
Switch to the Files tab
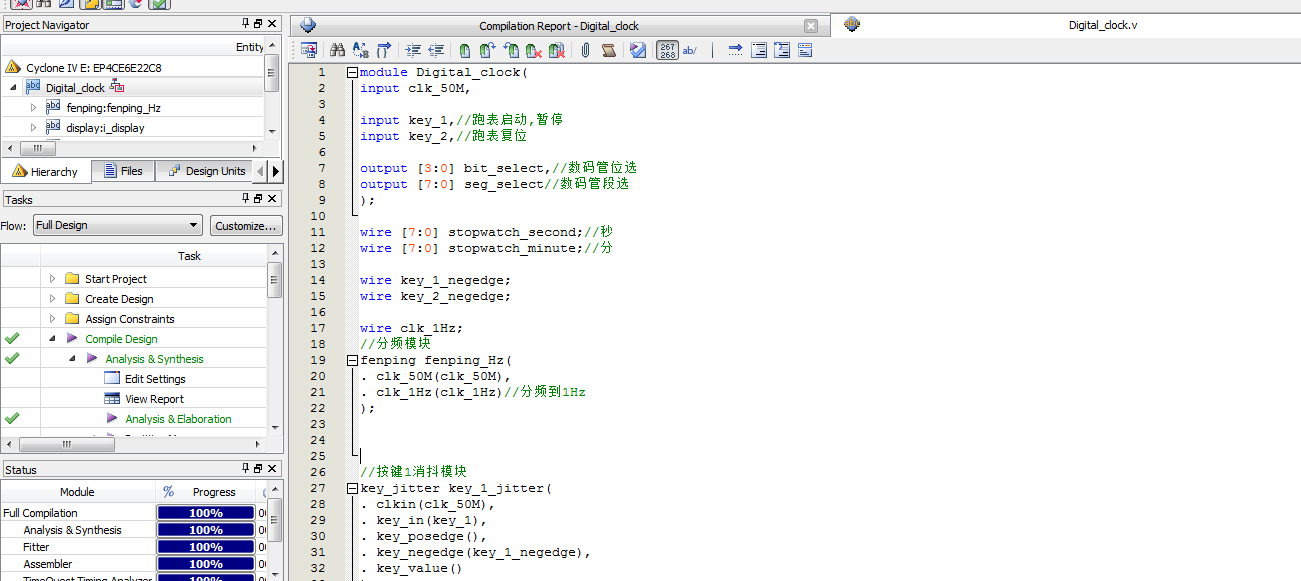click(123, 172)
